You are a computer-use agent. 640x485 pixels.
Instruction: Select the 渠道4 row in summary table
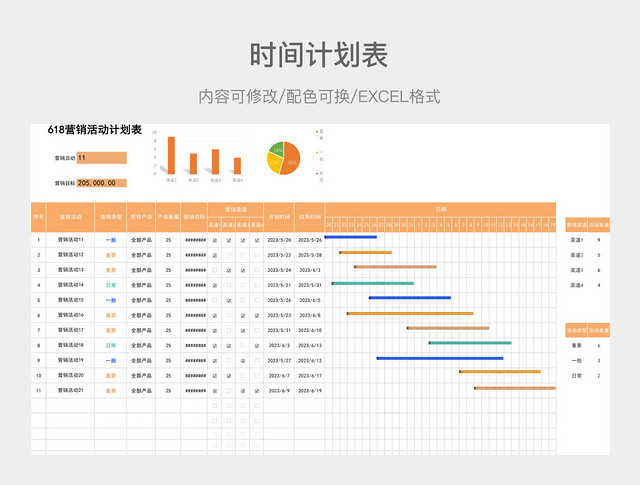[x=587, y=285]
